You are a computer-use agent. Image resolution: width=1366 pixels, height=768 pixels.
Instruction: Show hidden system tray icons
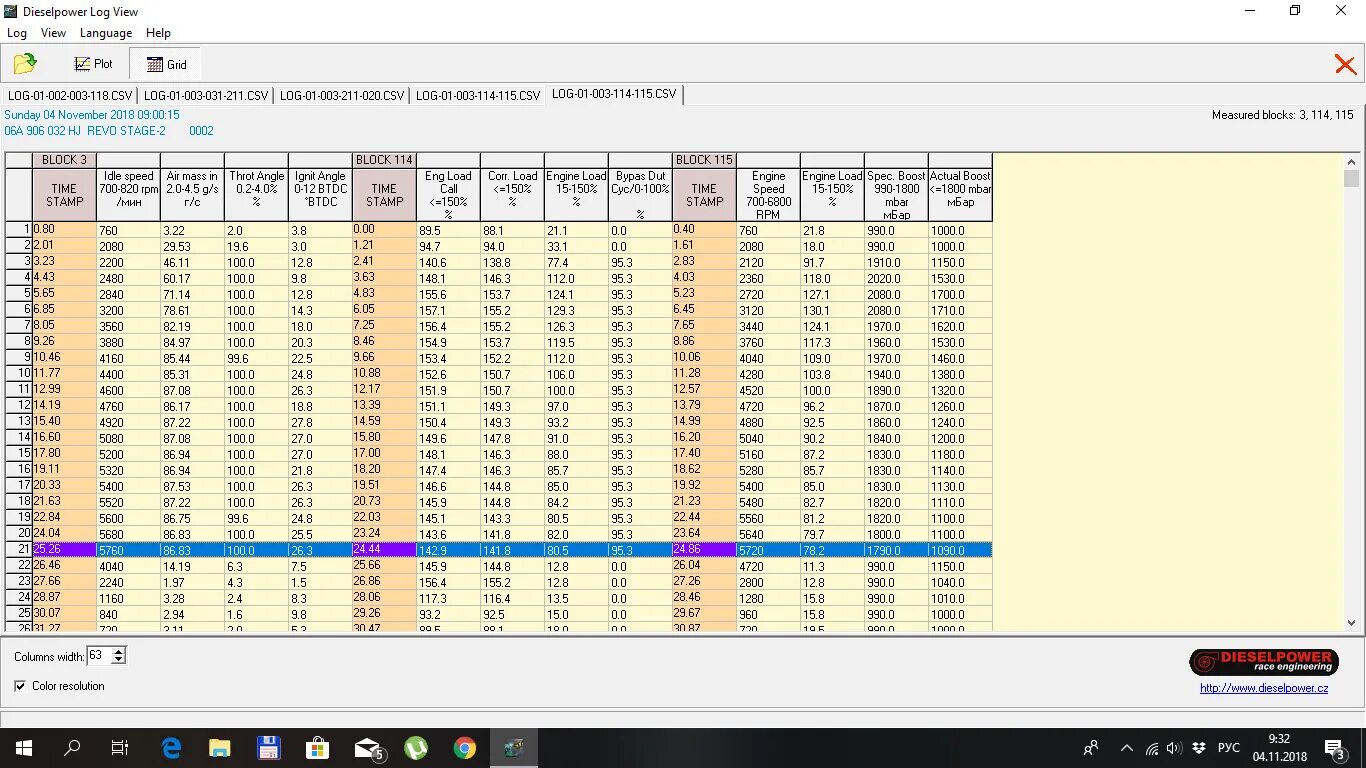coord(1127,748)
